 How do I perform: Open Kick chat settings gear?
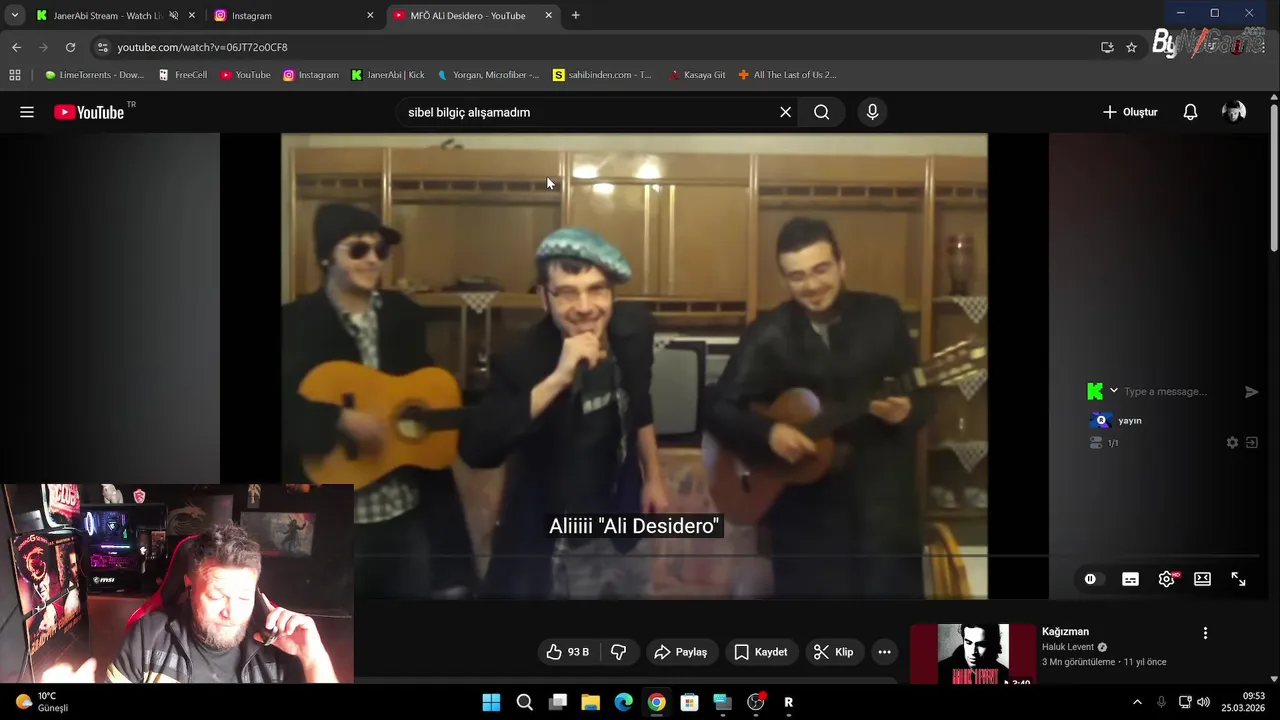point(1232,443)
